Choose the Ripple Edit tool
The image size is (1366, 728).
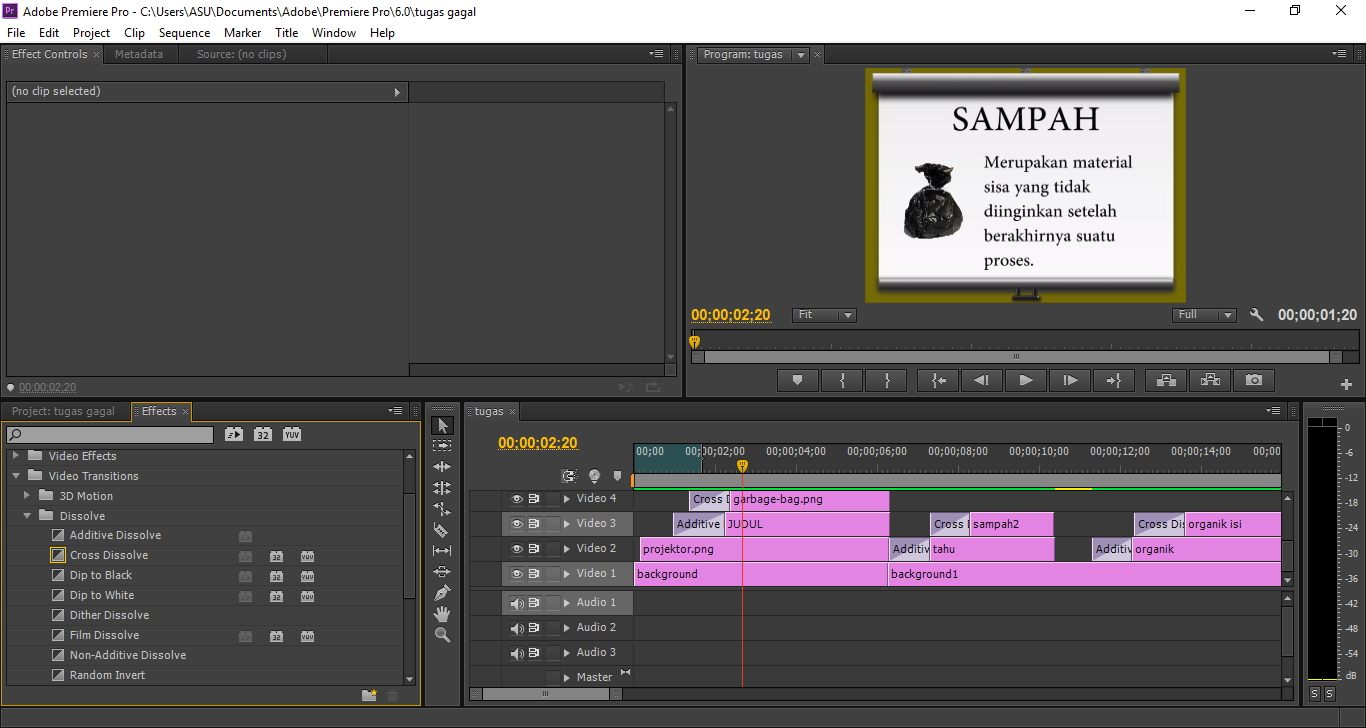click(442, 467)
